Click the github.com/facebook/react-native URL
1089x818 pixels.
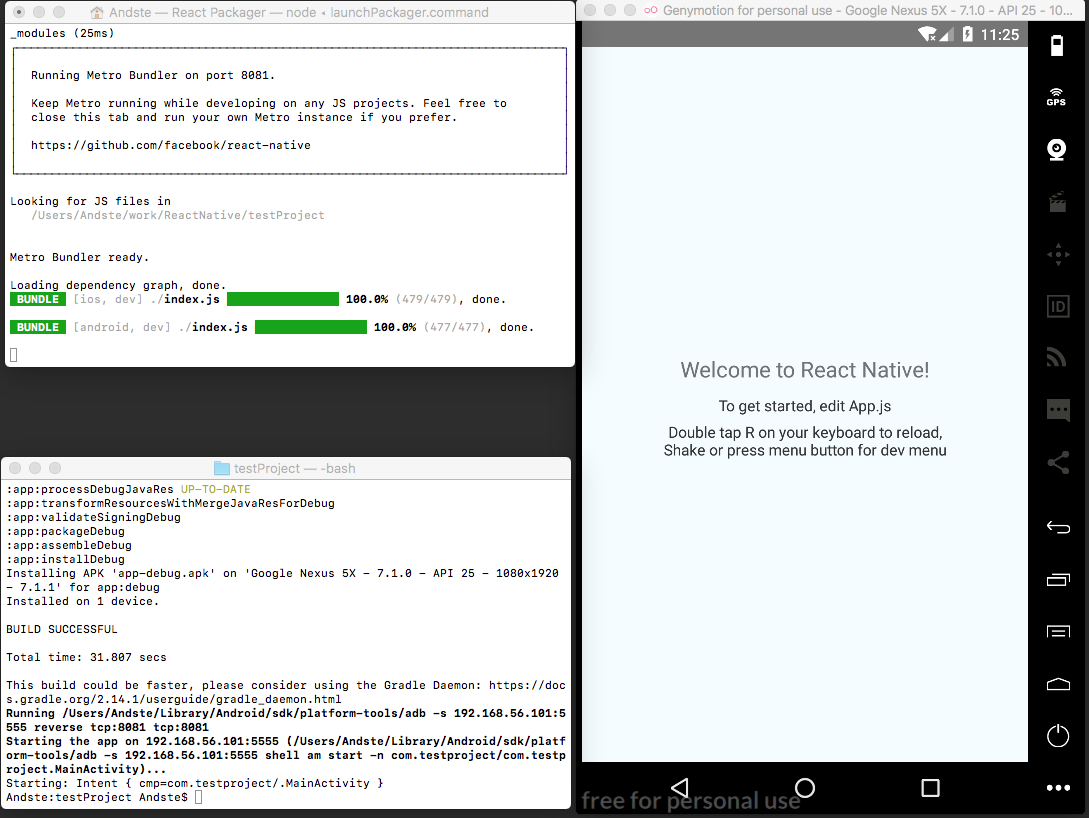click(170, 145)
